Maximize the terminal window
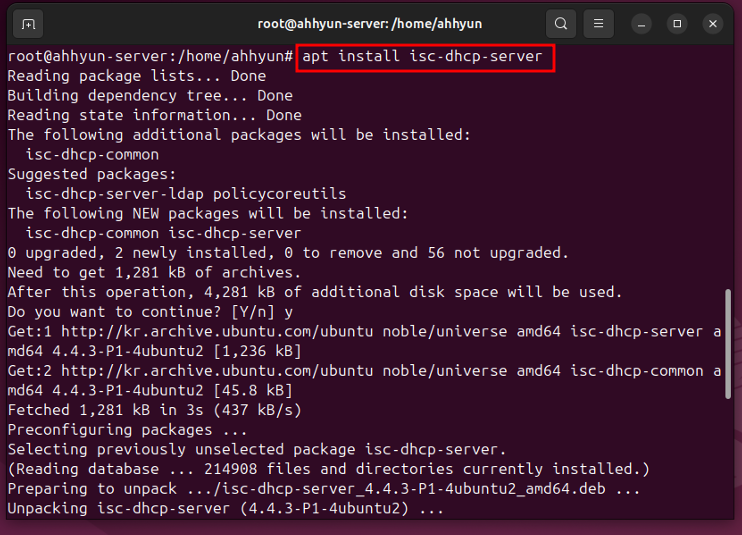The image size is (742, 535). pyautogui.click(x=677, y=24)
